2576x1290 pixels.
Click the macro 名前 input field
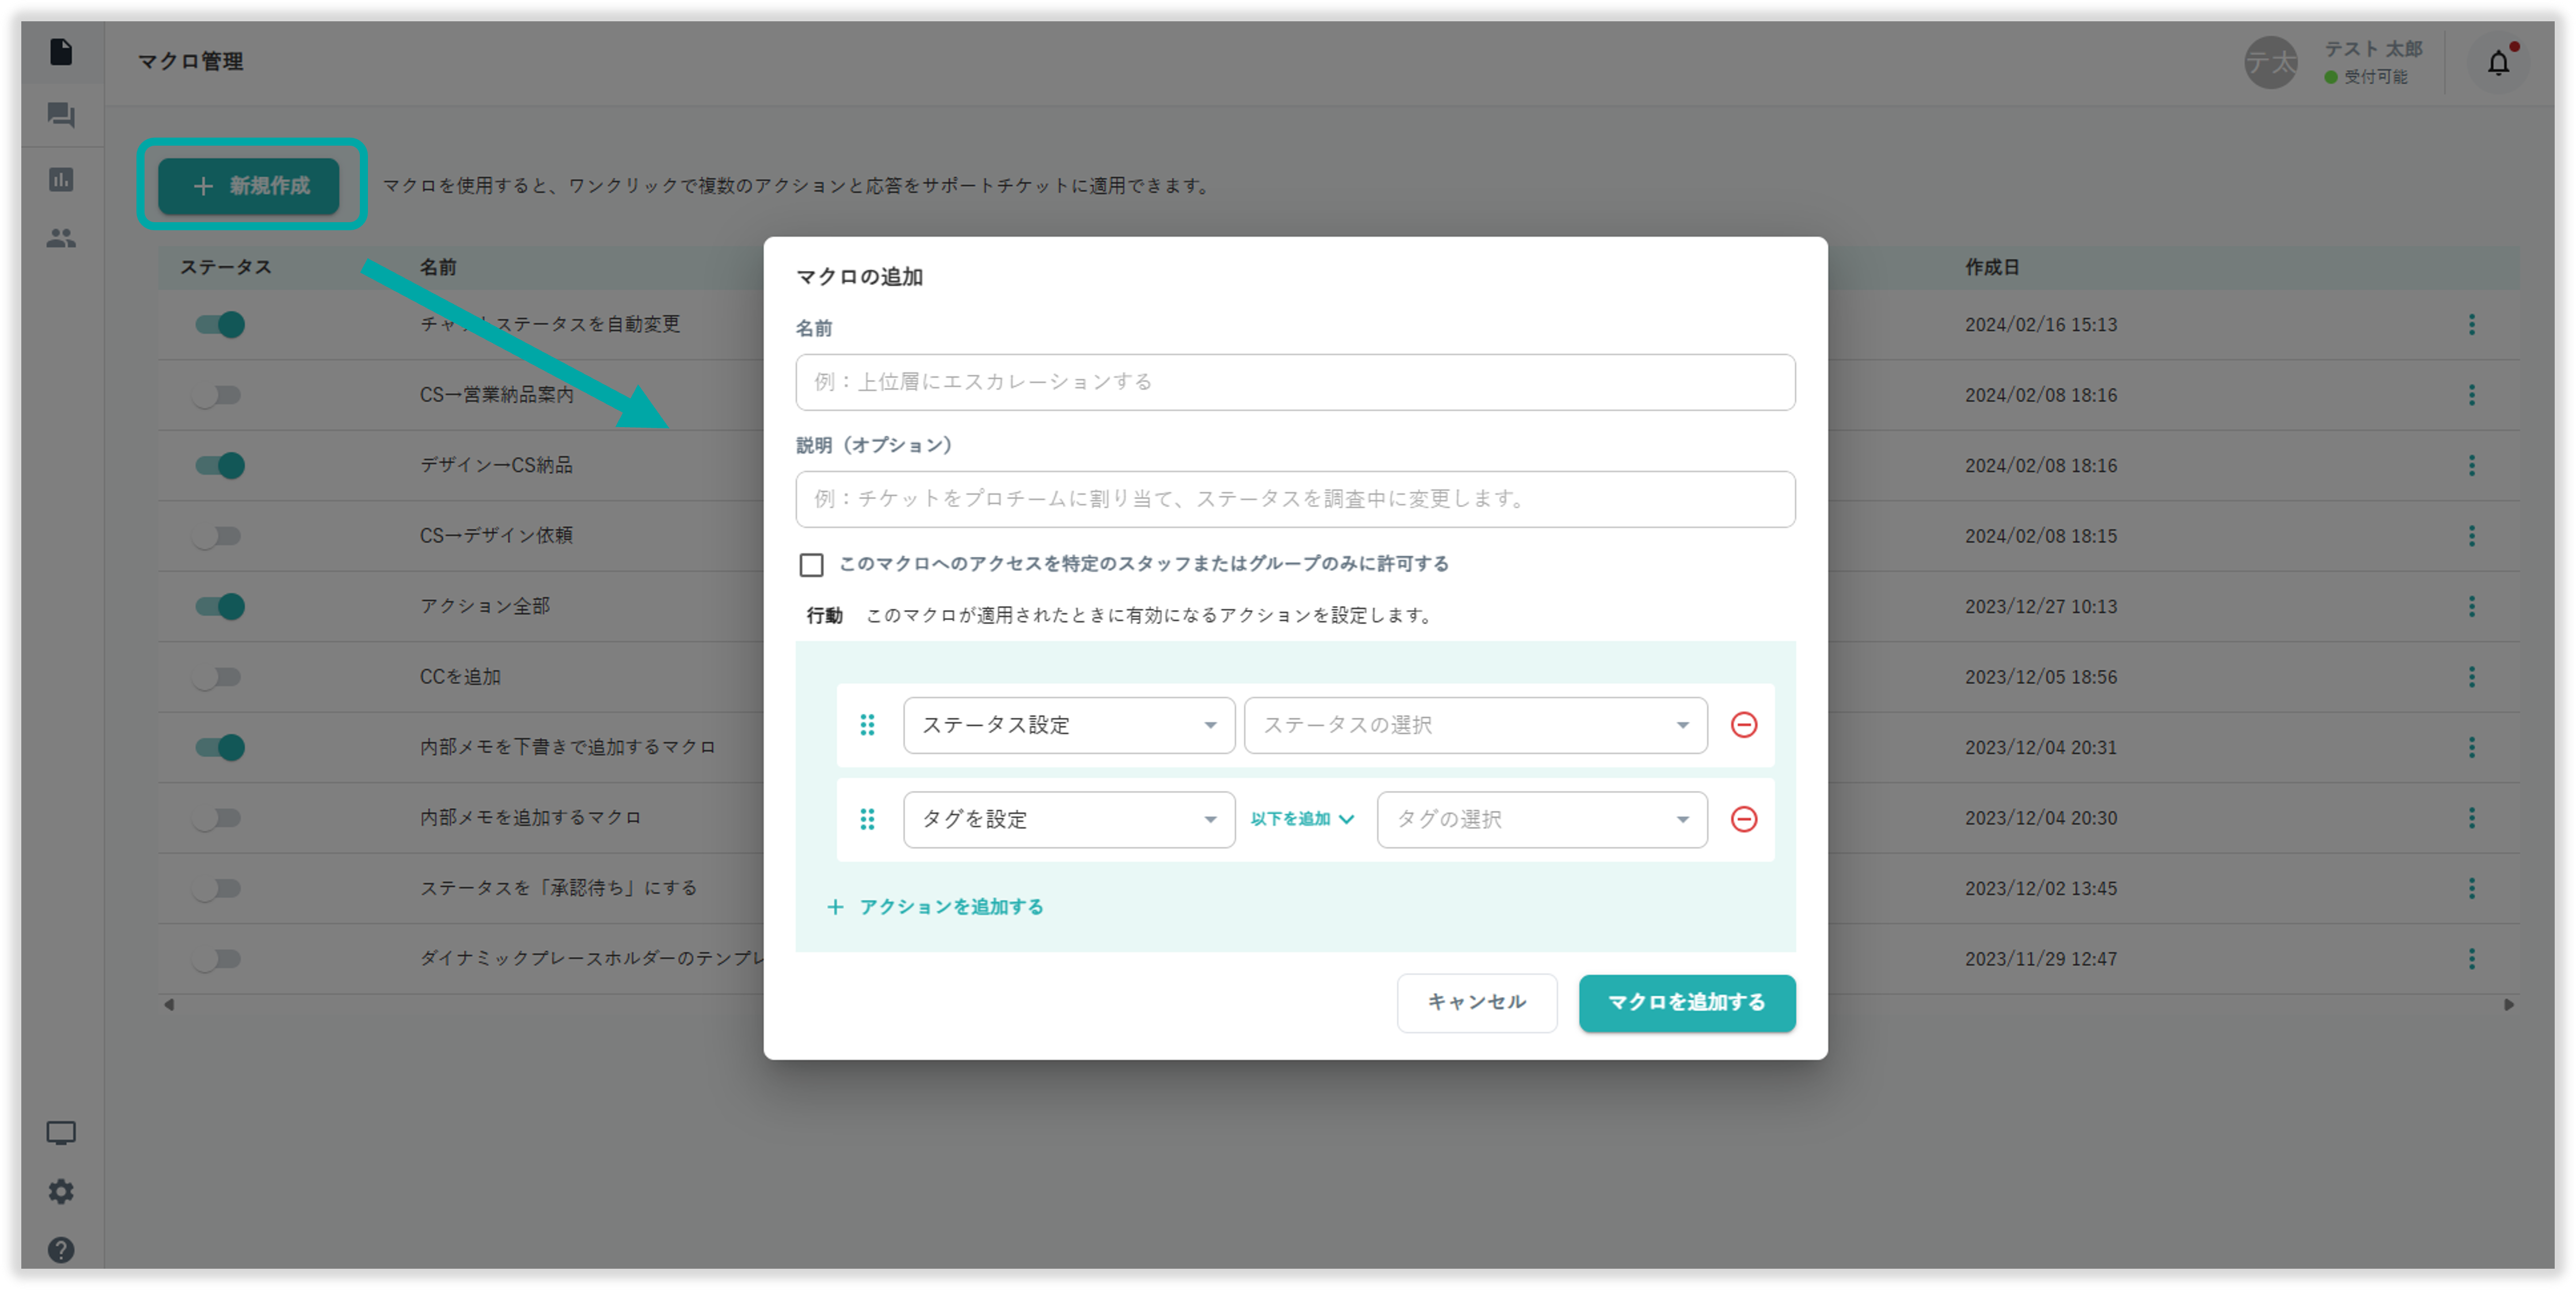coord(1295,382)
